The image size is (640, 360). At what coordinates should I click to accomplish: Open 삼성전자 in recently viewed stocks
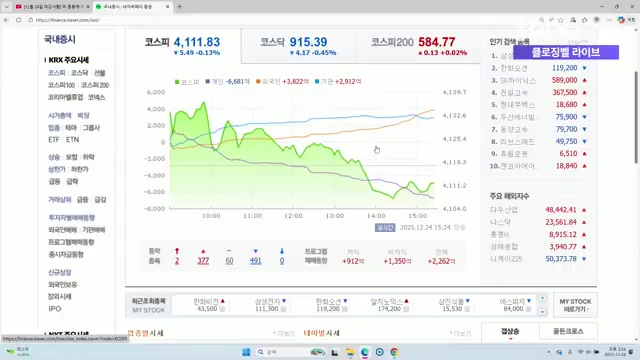267,302
